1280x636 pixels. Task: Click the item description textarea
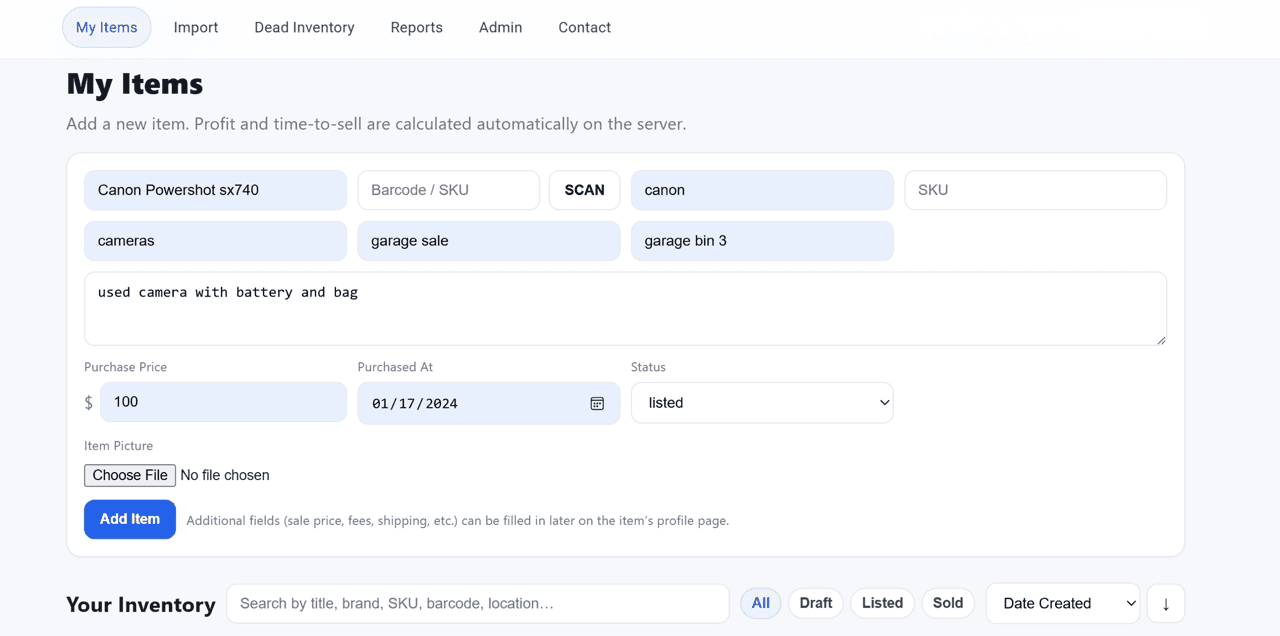[625, 308]
